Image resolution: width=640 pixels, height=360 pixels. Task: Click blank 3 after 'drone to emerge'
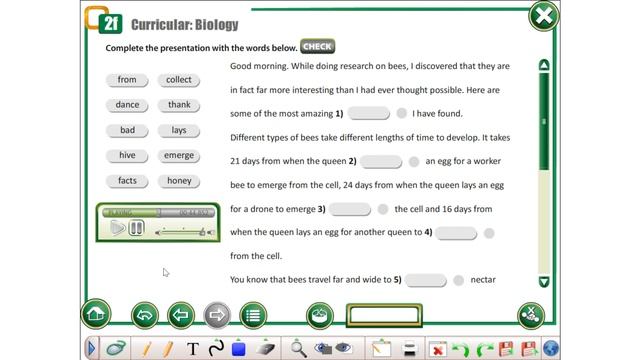[x=350, y=209]
